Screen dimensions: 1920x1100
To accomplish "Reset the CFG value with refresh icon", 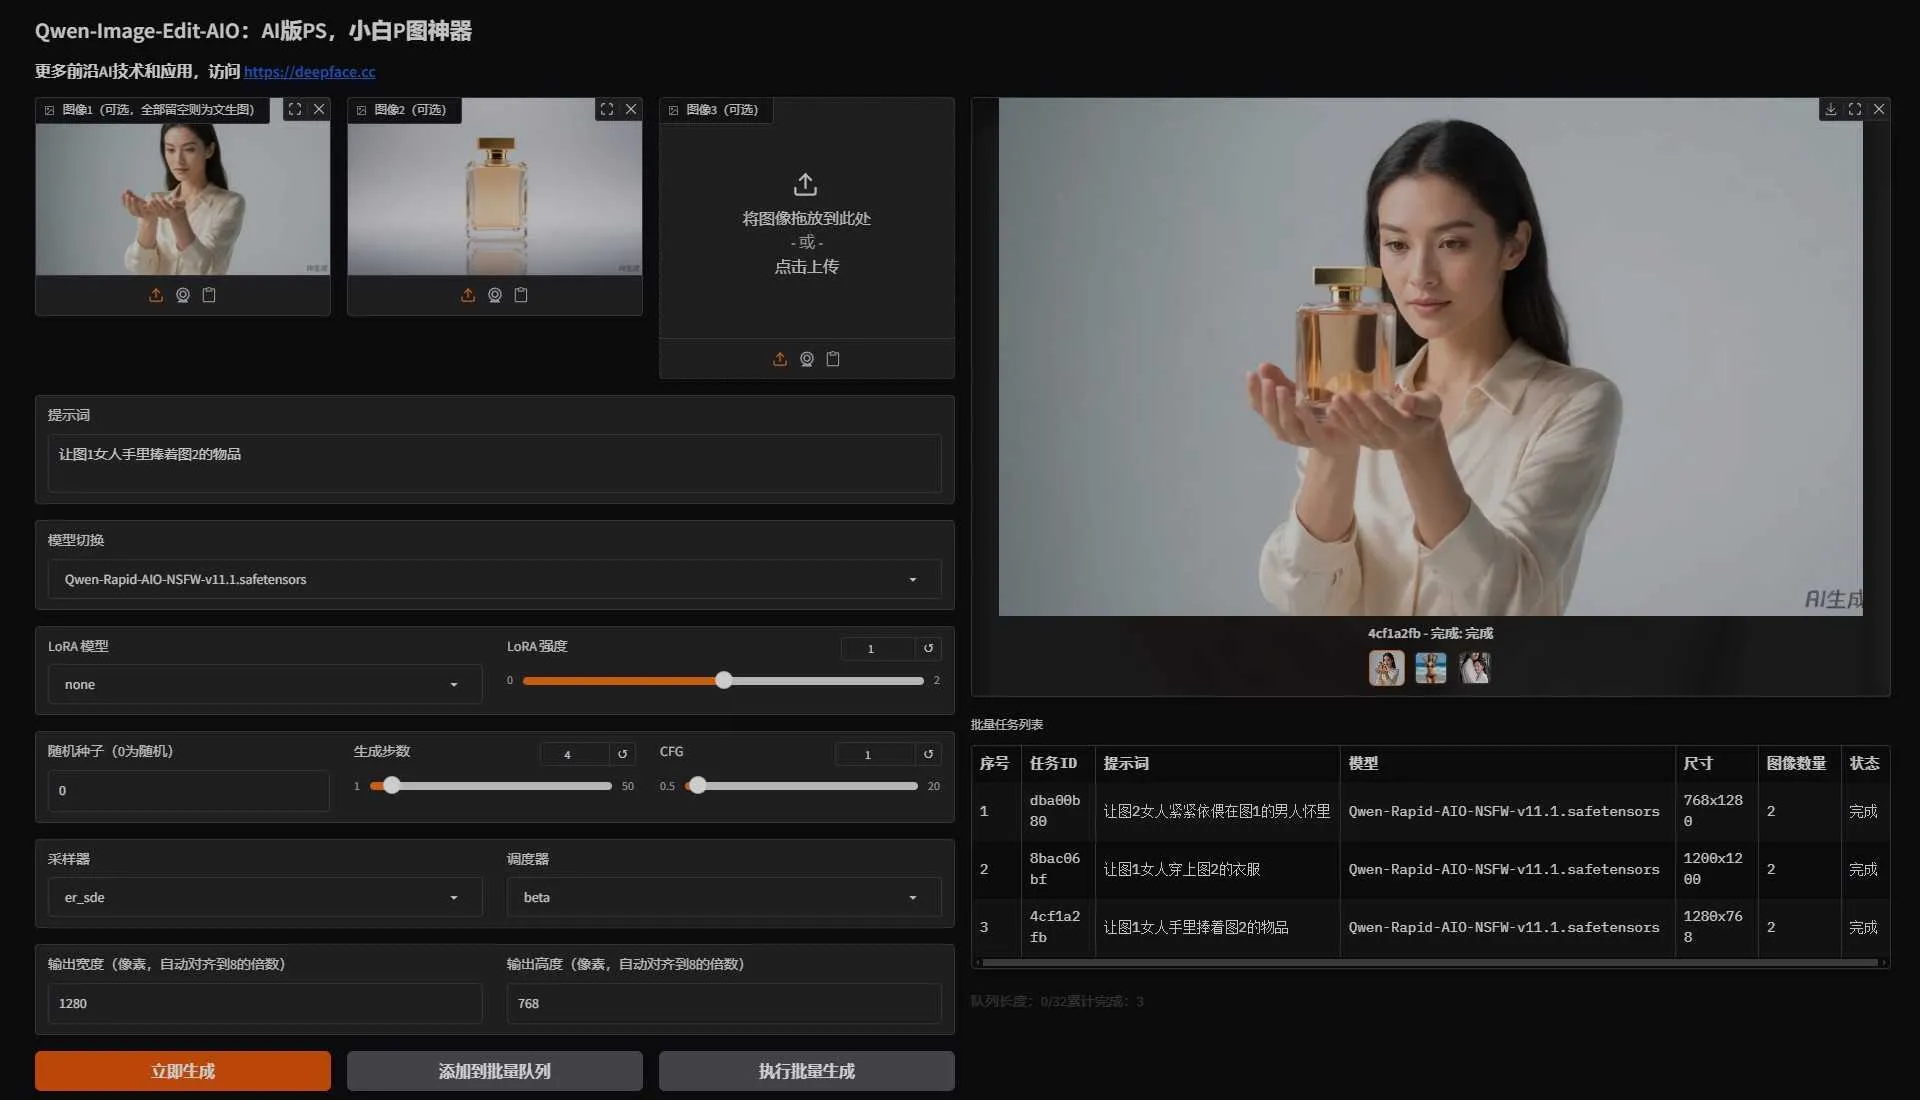I will pos(928,753).
